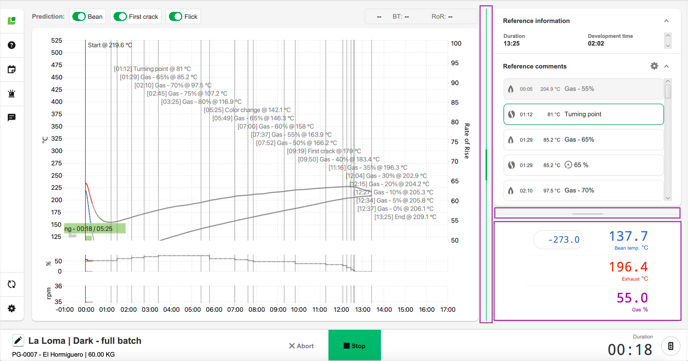Open the help question mark icon

[x=12, y=45]
